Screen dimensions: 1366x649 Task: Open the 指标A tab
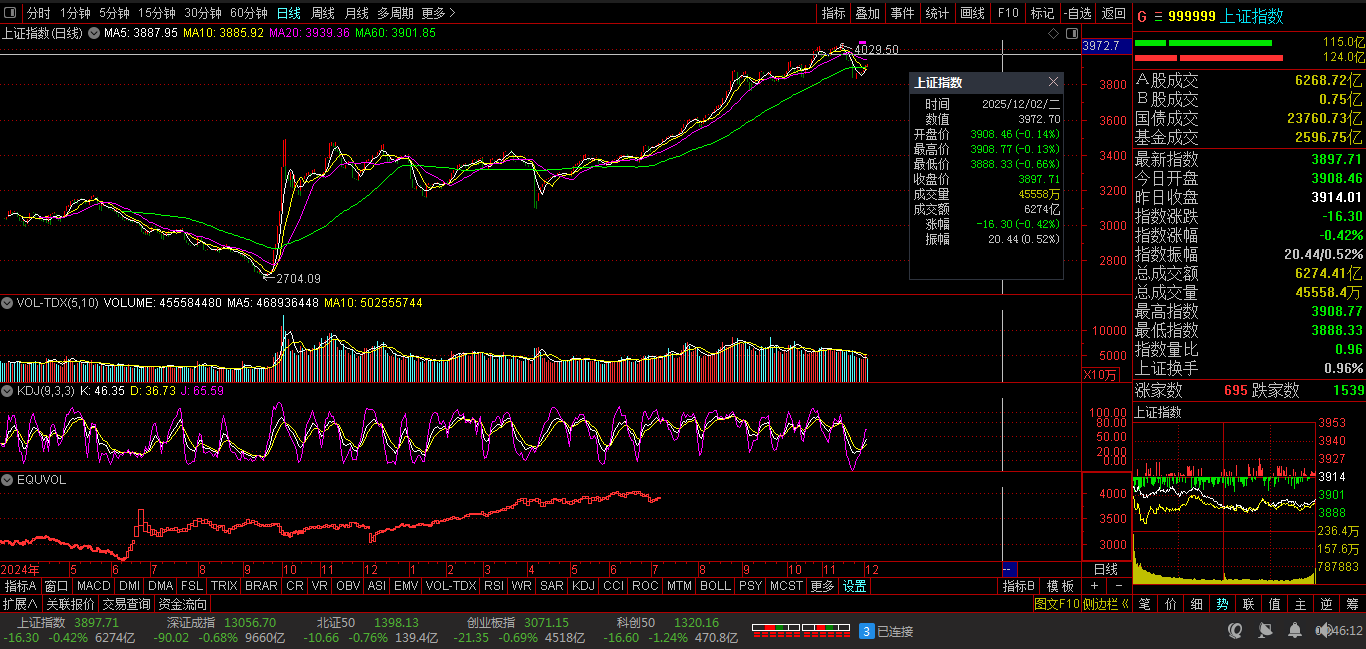coord(20,586)
